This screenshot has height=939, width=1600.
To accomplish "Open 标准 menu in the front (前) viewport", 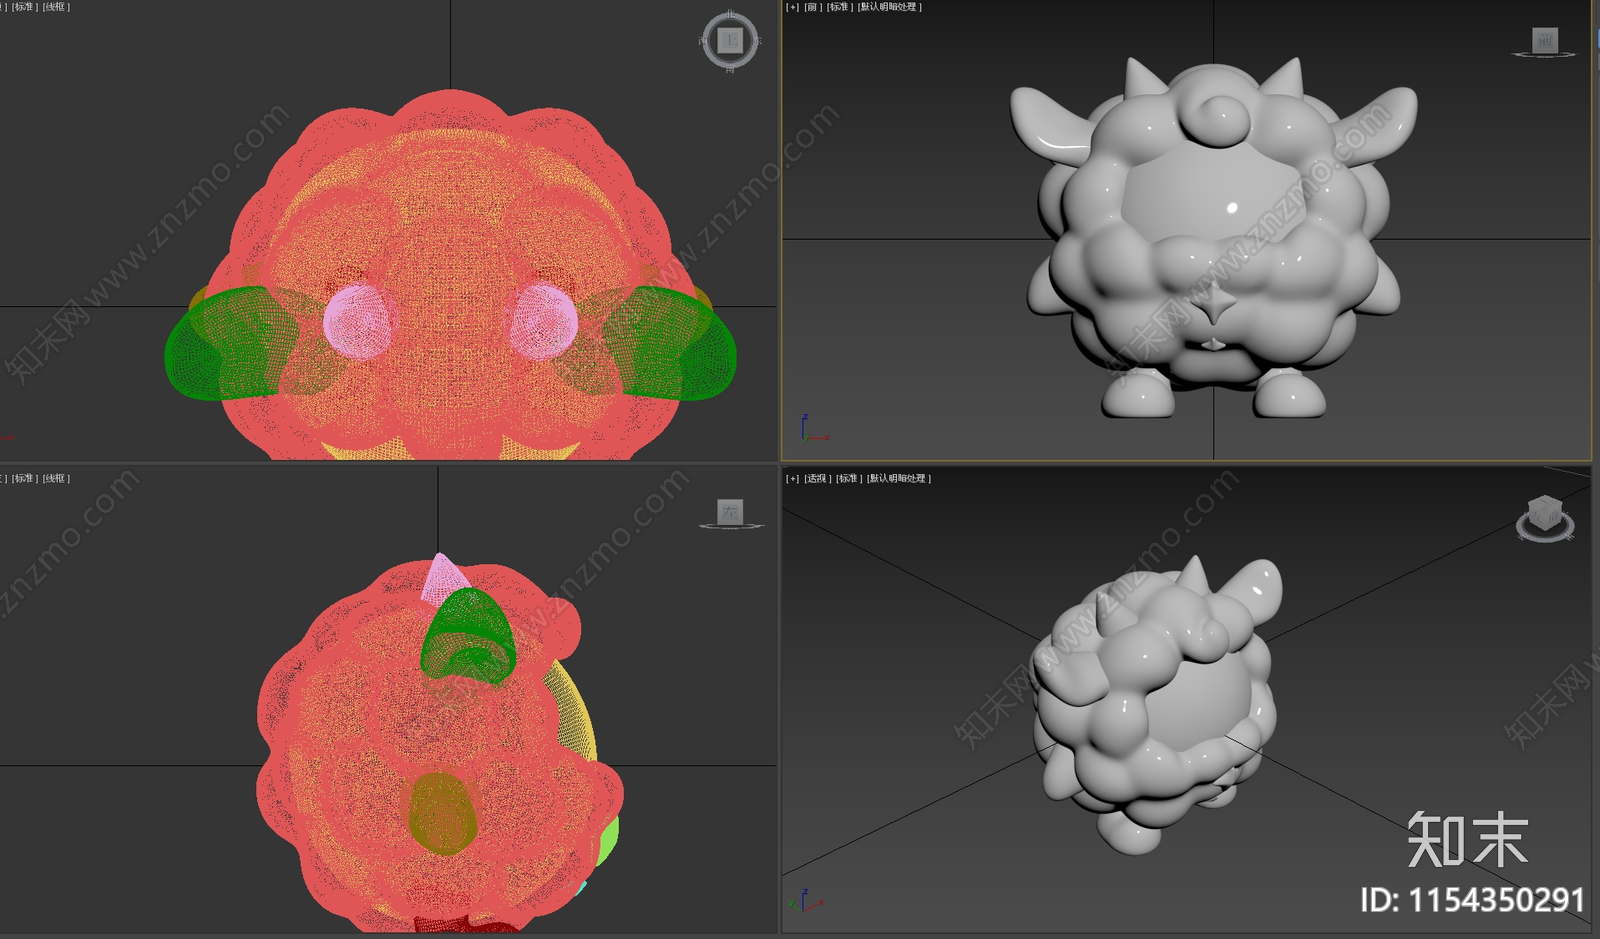I will pyautogui.click(x=838, y=7).
